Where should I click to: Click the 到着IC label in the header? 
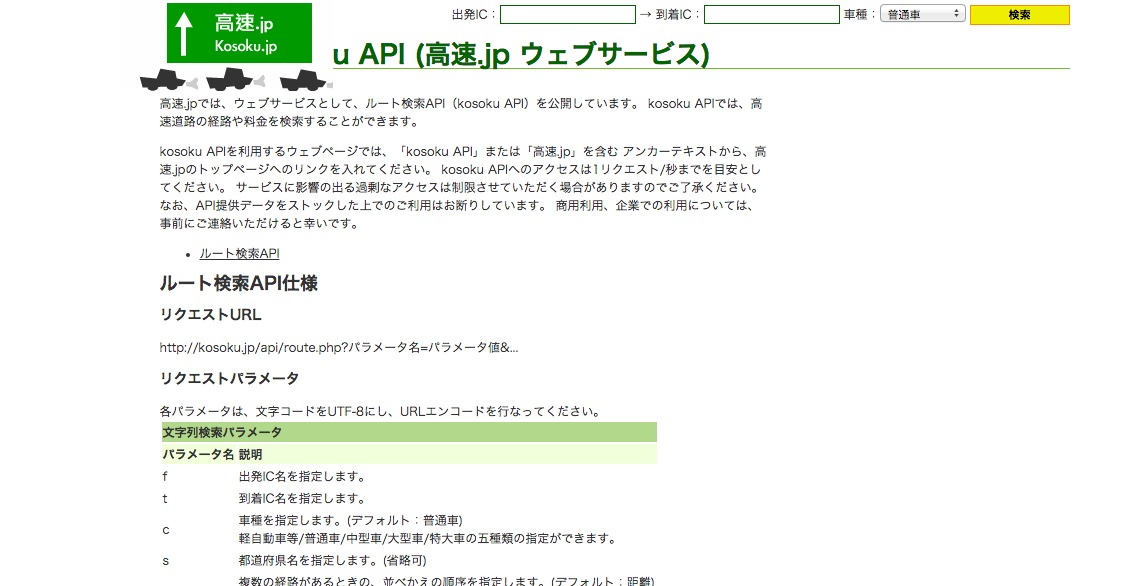point(677,14)
